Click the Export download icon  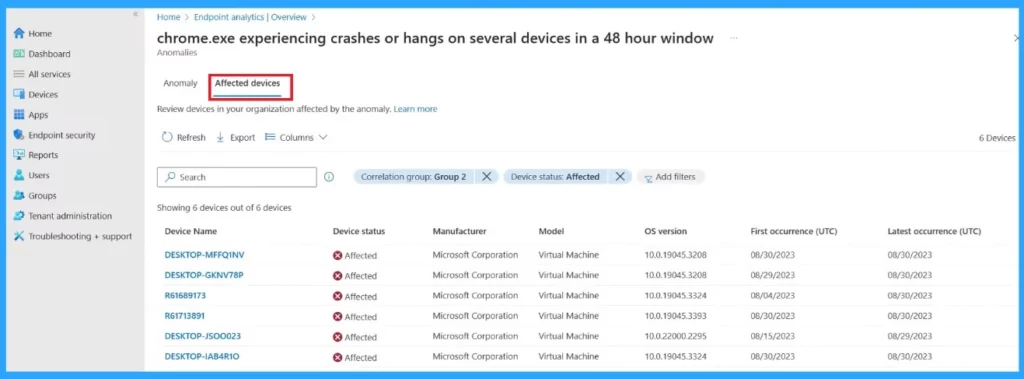[x=220, y=137]
